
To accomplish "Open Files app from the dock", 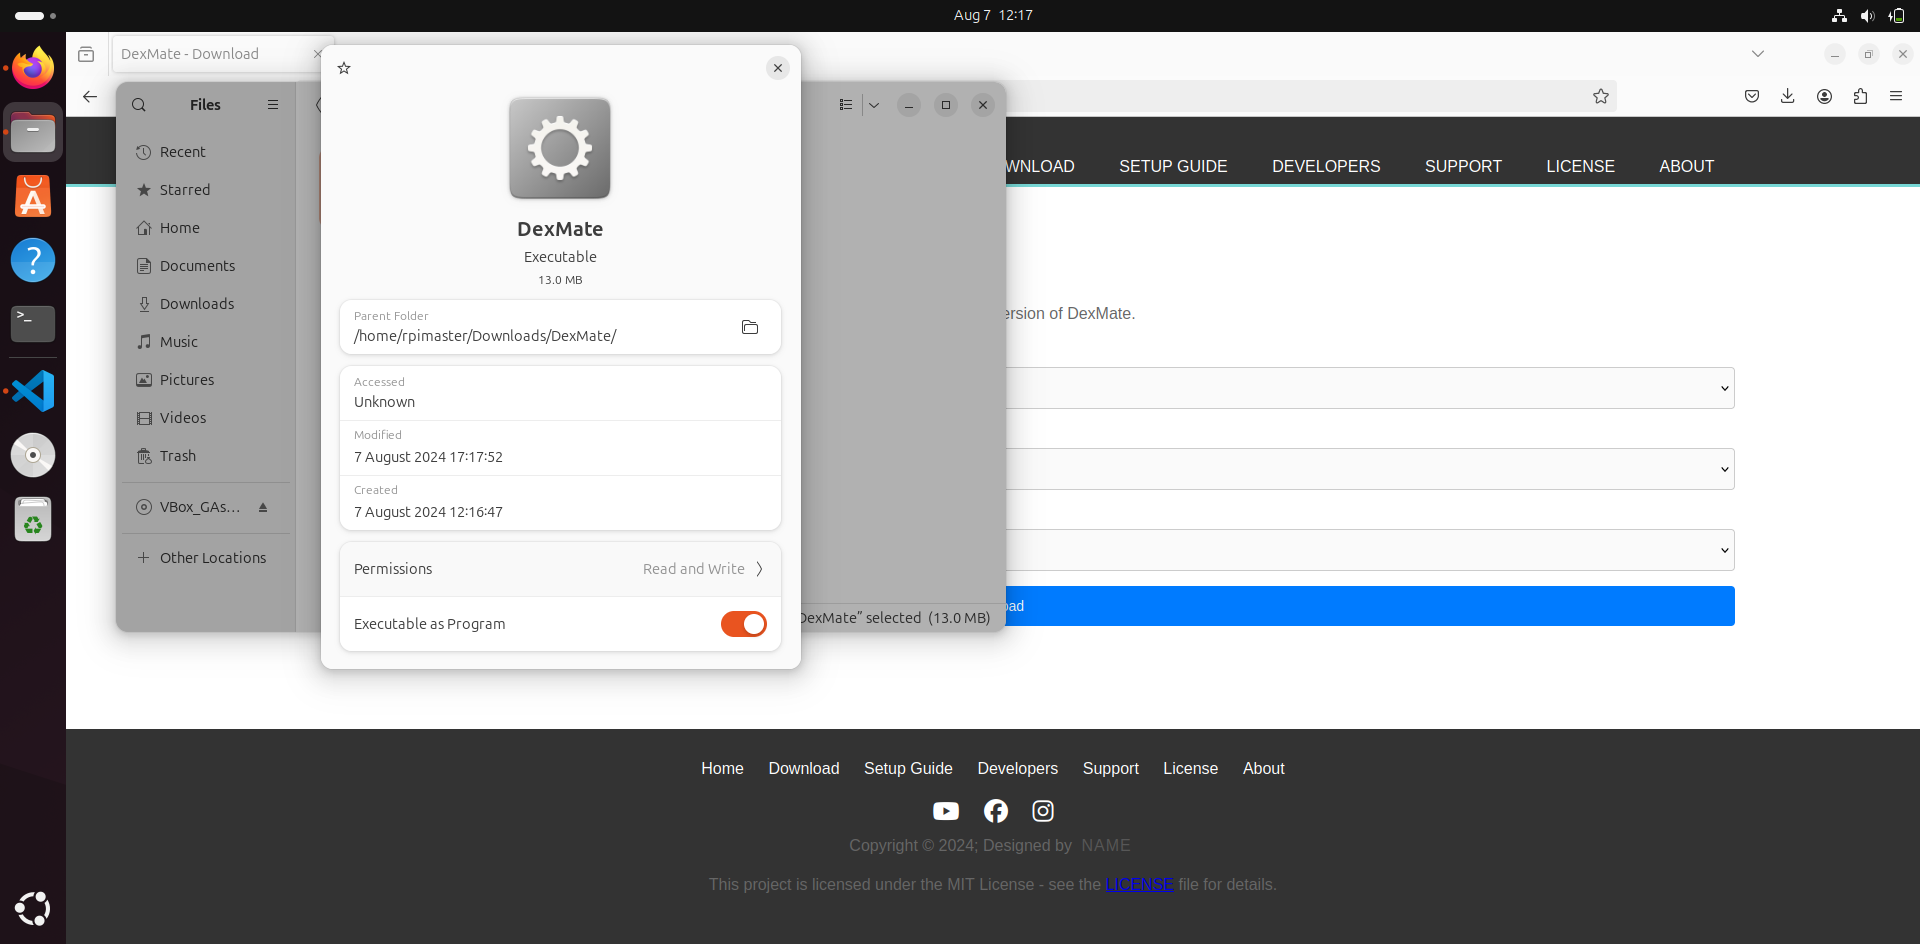I will tap(33, 132).
